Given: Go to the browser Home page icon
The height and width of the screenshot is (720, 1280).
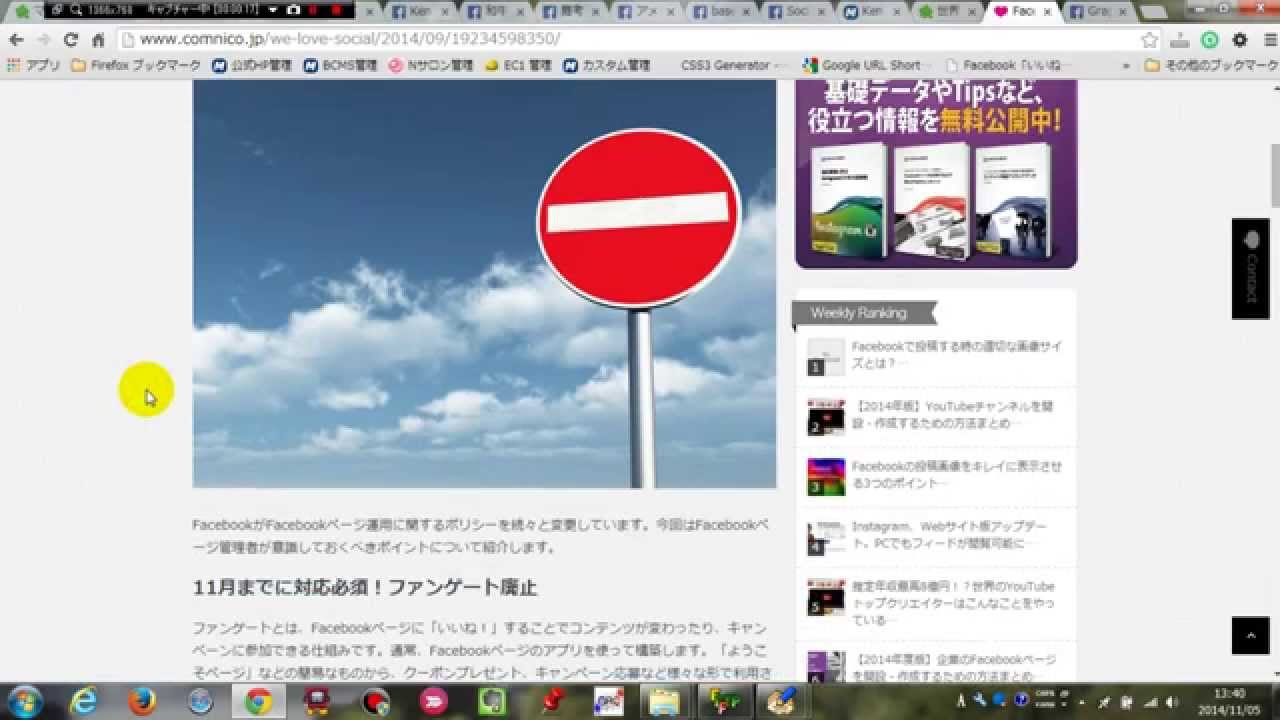Looking at the screenshot, I should click(x=98, y=40).
